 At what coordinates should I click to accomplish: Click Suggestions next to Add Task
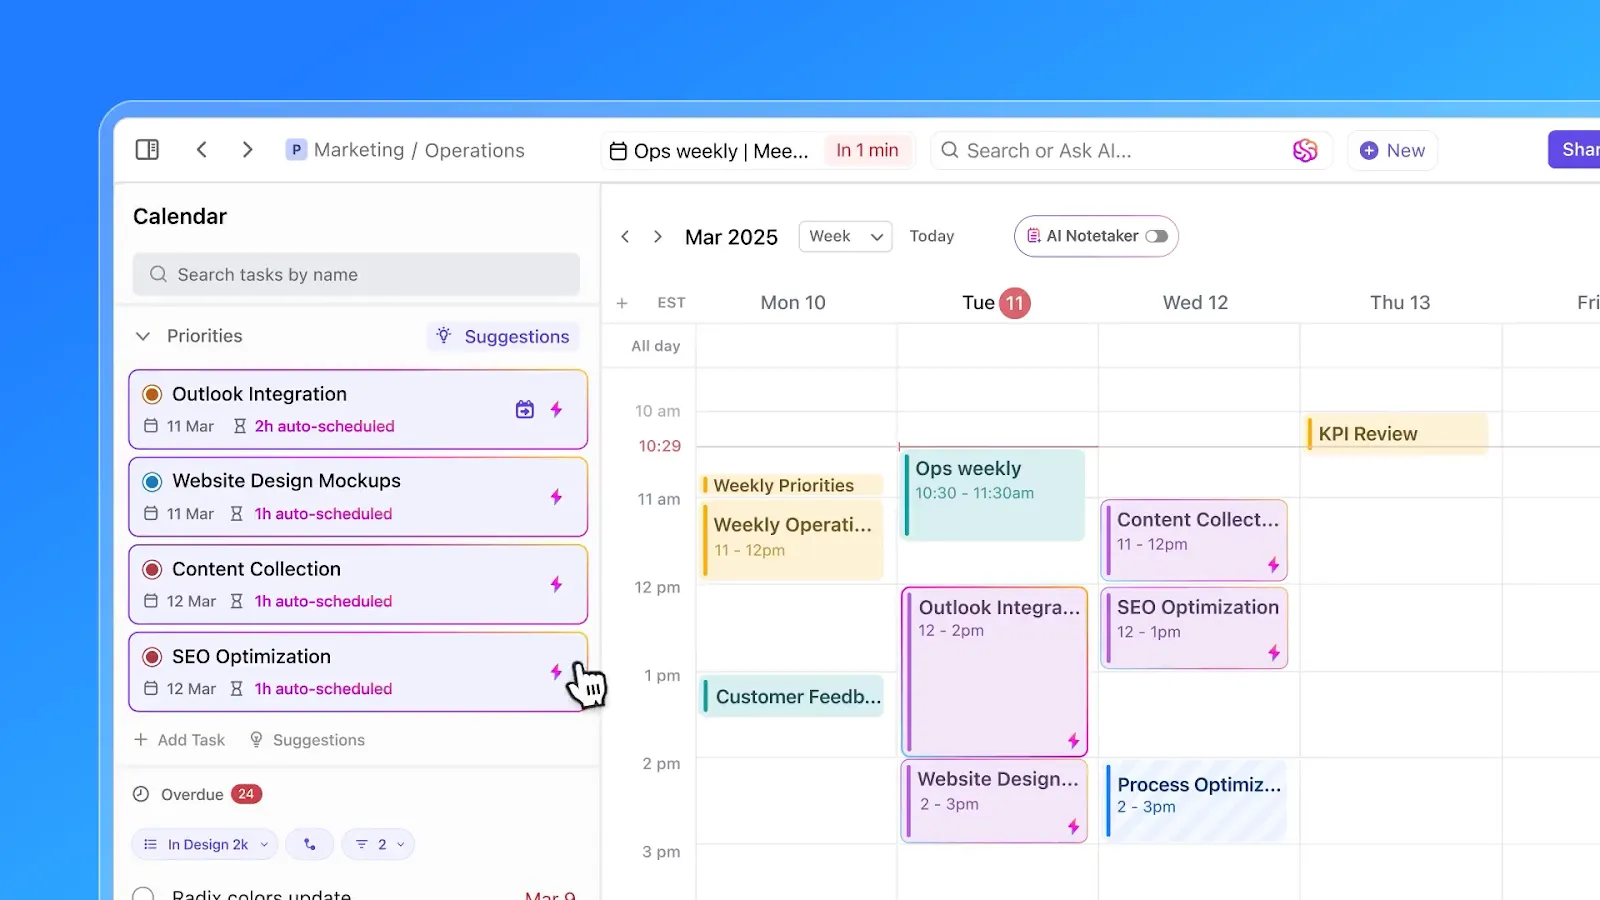pyautogui.click(x=307, y=740)
